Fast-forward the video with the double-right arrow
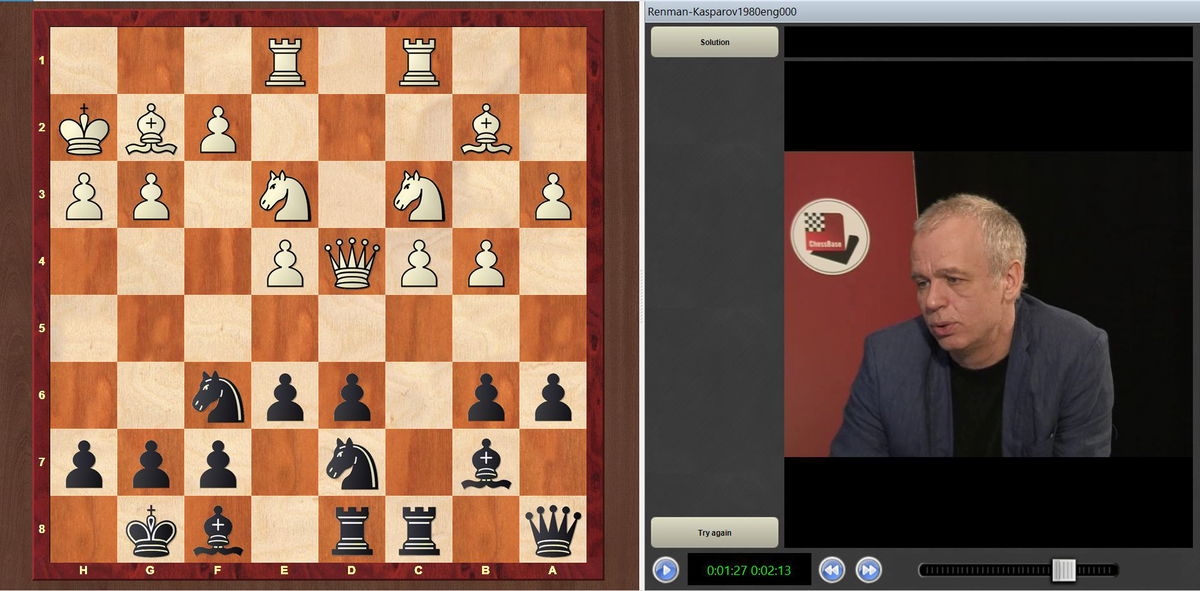This screenshot has height=591, width=1200. point(869,570)
